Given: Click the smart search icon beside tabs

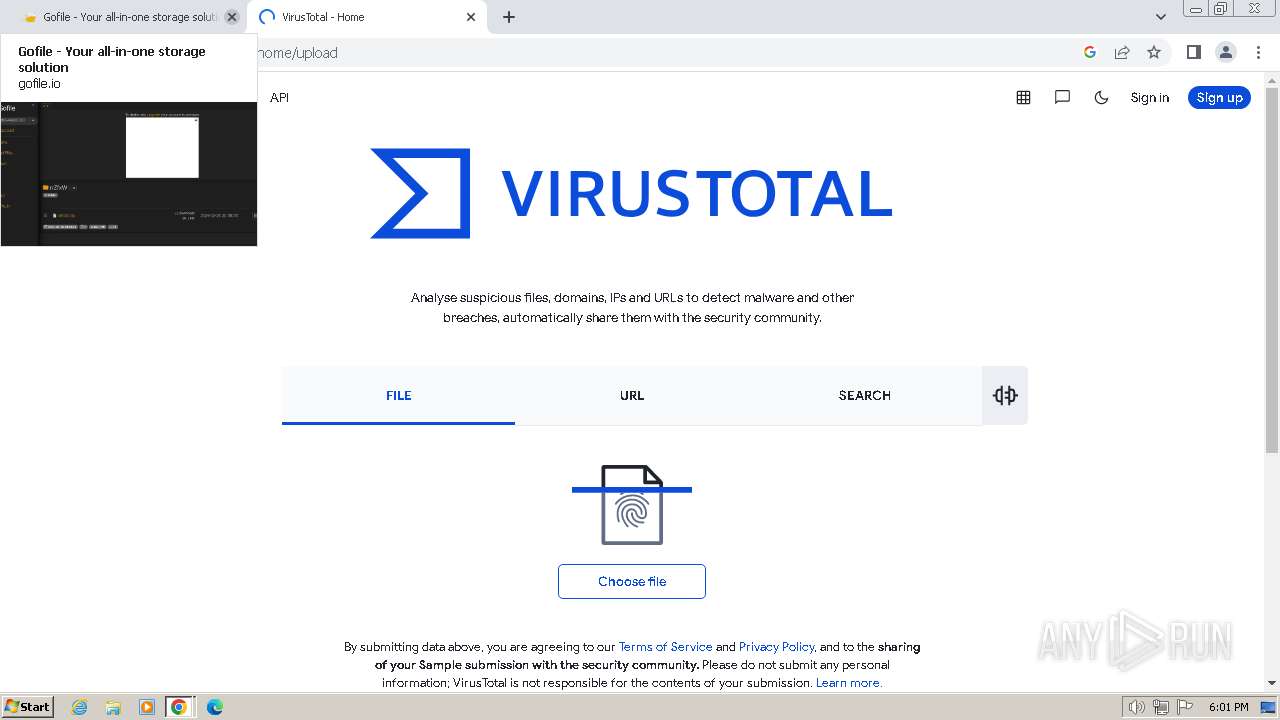Looking at the screenshot, I should [x=1005, y=395].
